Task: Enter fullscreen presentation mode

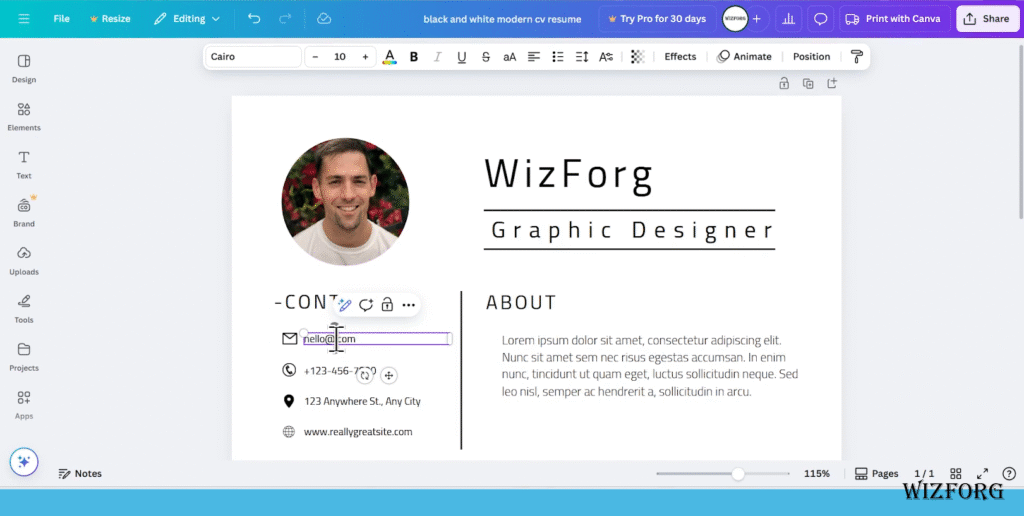Action: [x=982, y=474]
